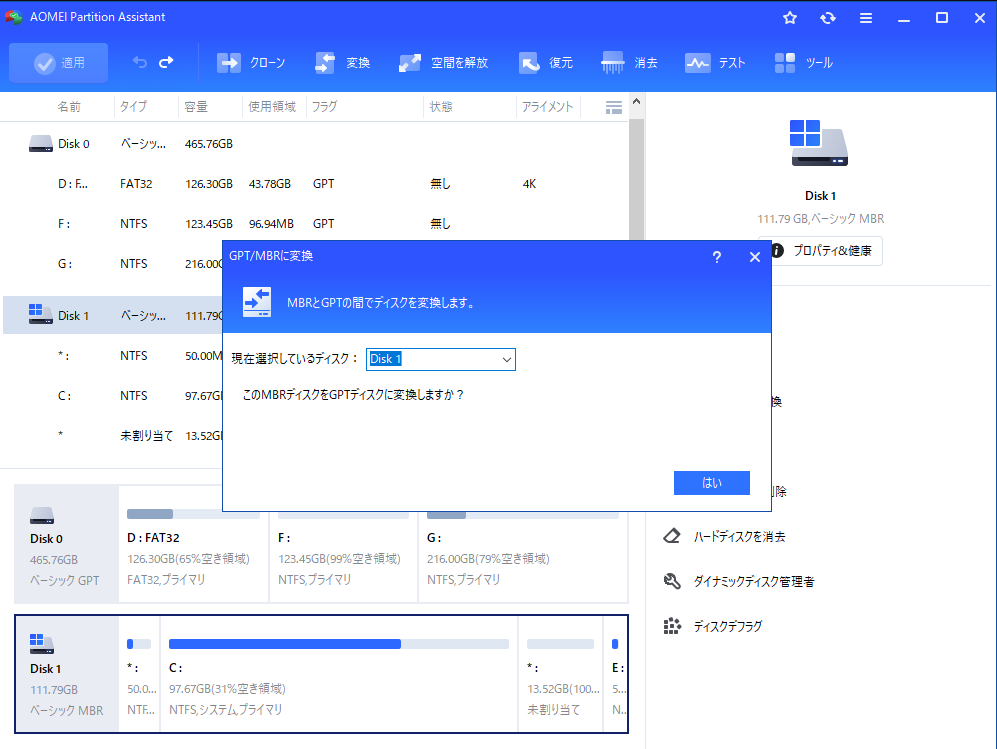Screen dimensions: 997x749
Task: Sort by the Capacity (容量) column header
Action: click(x=196, y=107)
